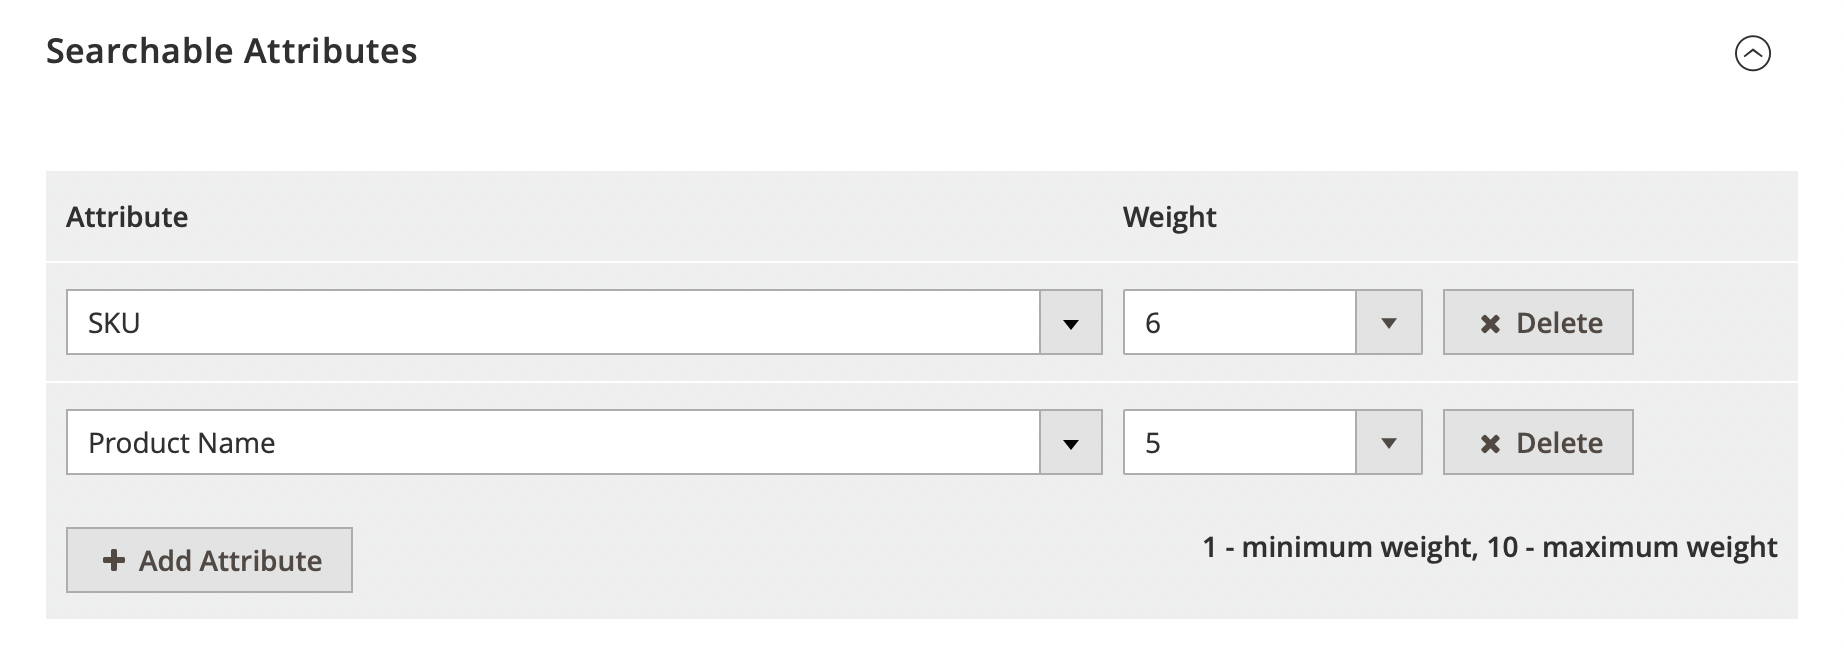Viewport: 1844px width, 672px height.
Task: Click the plus icon on Add Attribute
Action: pos(114,561)
